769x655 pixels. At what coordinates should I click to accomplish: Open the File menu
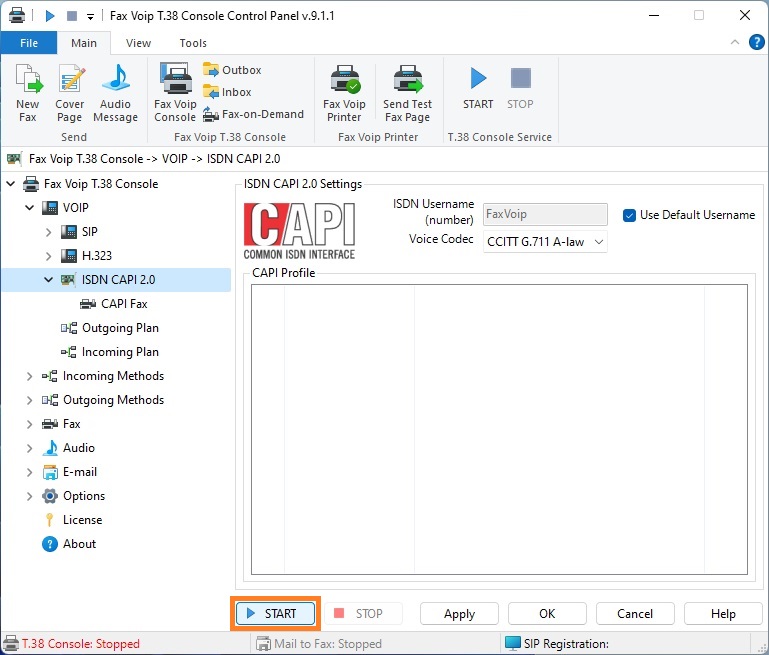[x=29, y=43]
